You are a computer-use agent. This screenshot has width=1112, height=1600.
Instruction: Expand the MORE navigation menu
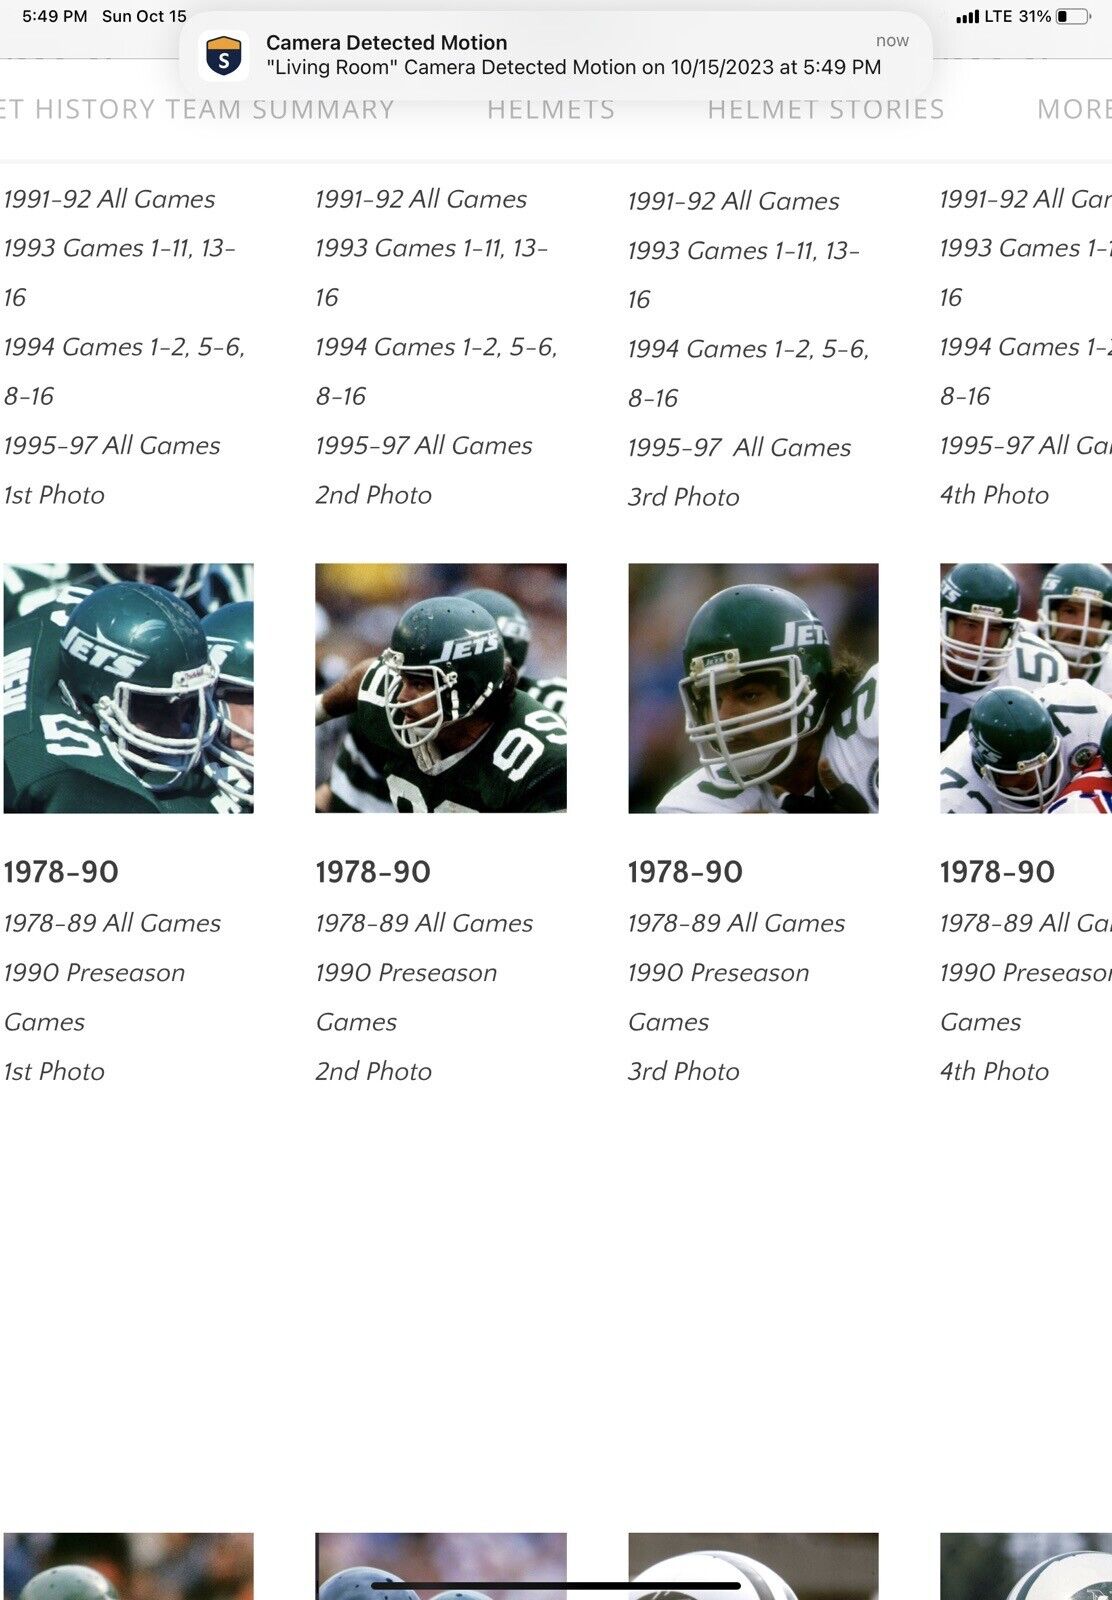pyautogui.click(x=1074, y=109)
